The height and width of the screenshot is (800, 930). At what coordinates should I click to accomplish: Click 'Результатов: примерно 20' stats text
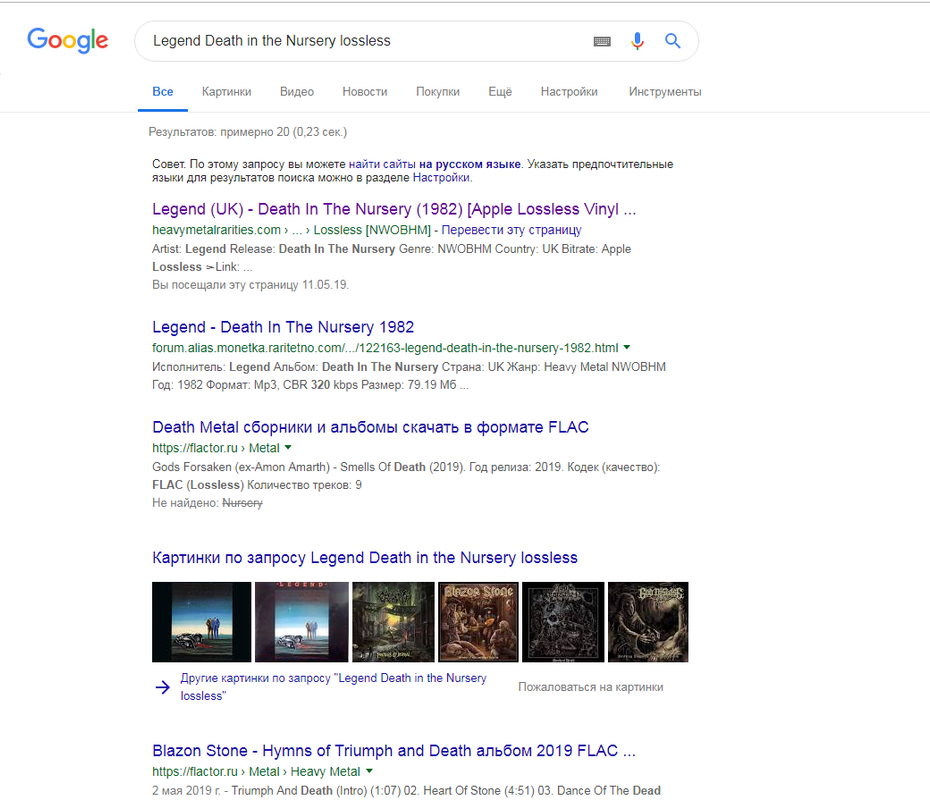point(247,132)
